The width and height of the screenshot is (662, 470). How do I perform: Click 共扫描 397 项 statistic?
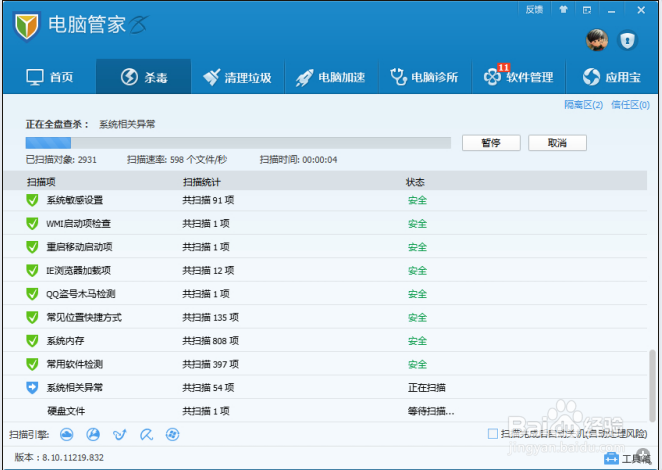(x=210, y=364)
